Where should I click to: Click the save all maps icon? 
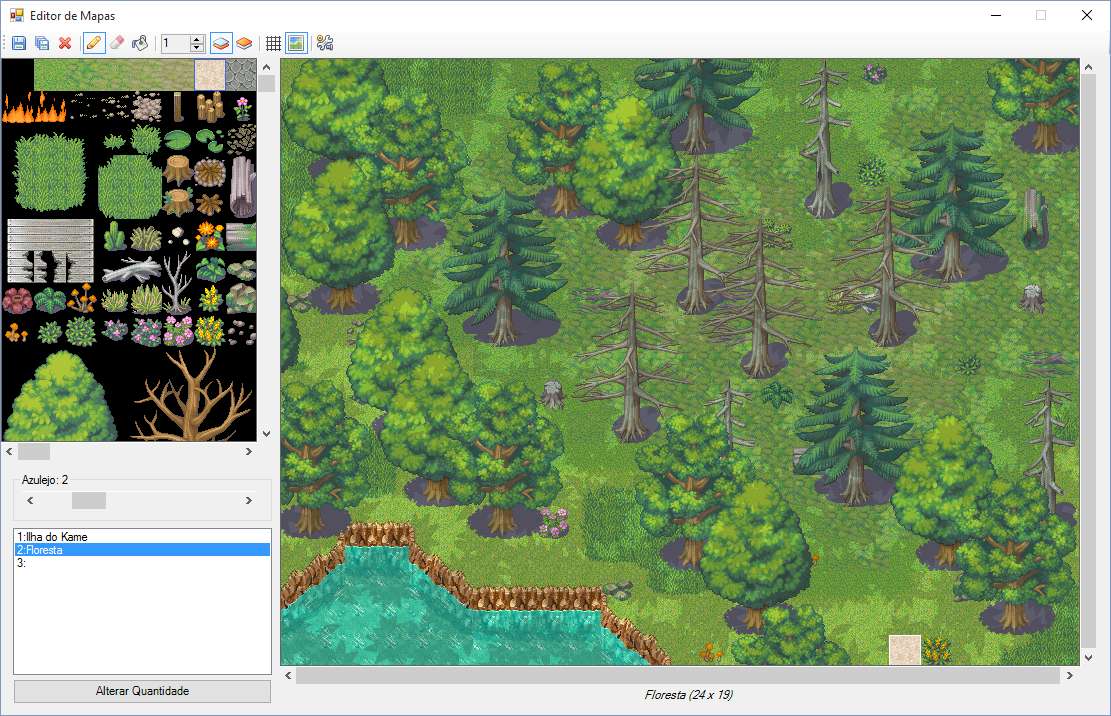click(x=42, y=43)
